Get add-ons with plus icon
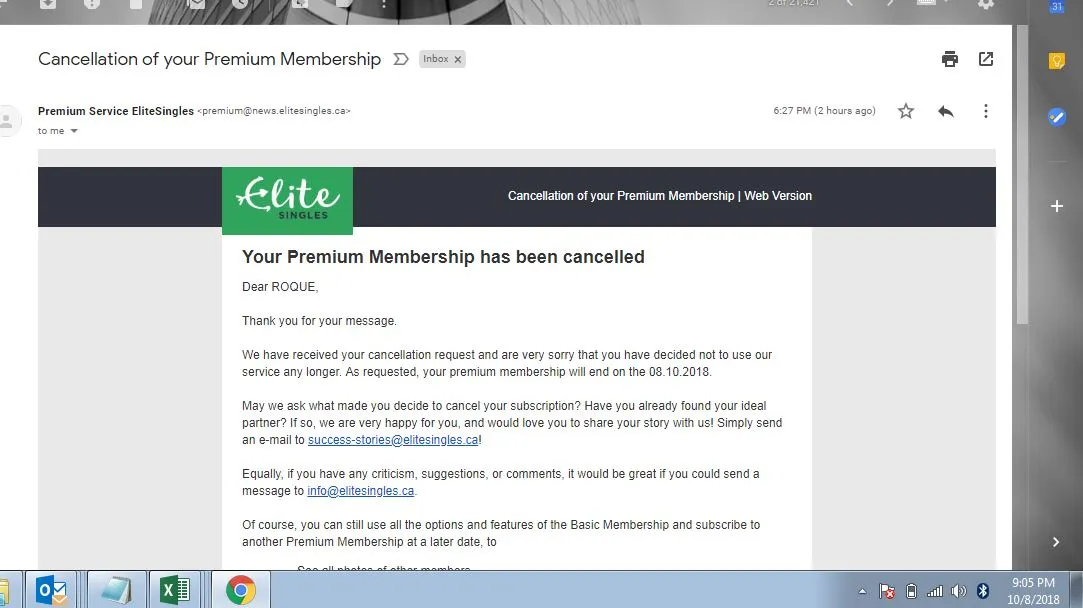 tap(1057, 206)
